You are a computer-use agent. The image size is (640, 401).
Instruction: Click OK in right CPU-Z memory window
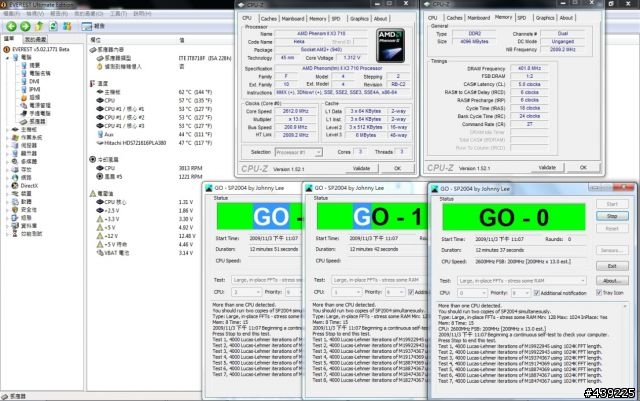pyautogui.click(x=583, y=167)
